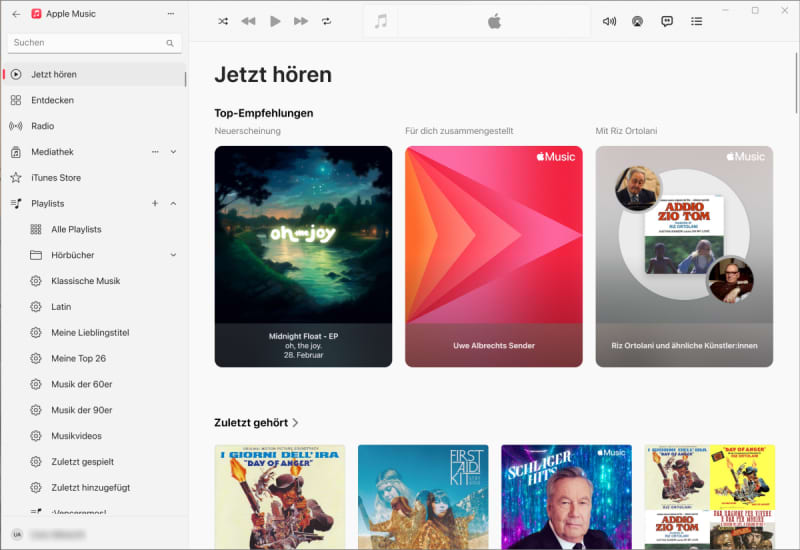The height and width of the screenshot is (550, 800).
Task: Click the back arrow icon
Action: pyautogui.click(x=16, y=14)
